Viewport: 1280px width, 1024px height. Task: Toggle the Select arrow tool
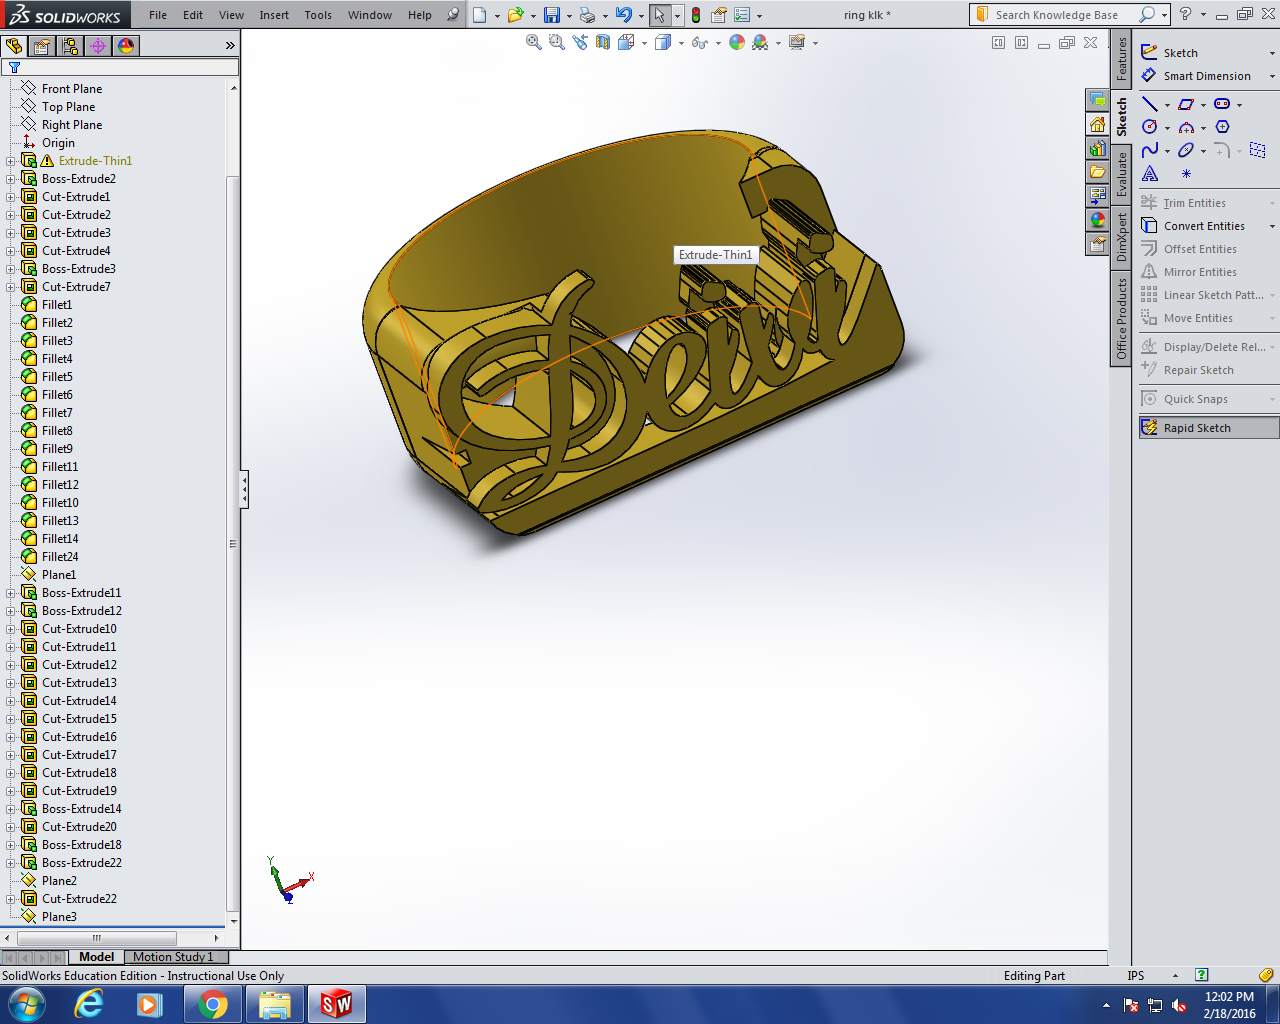pos(659,15)
